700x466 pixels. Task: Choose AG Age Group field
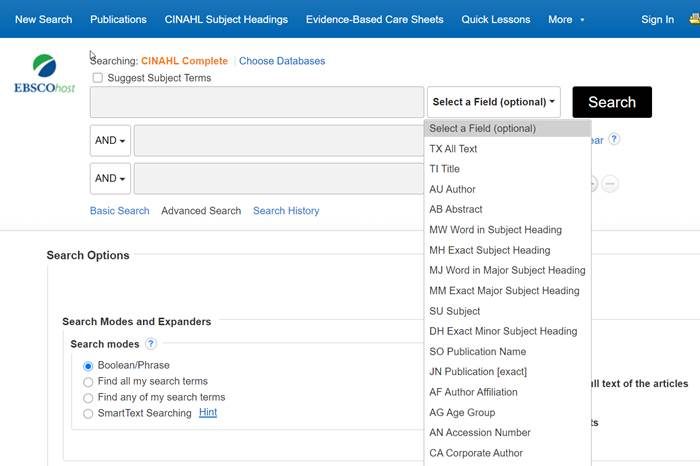click(x=507, y=412)
